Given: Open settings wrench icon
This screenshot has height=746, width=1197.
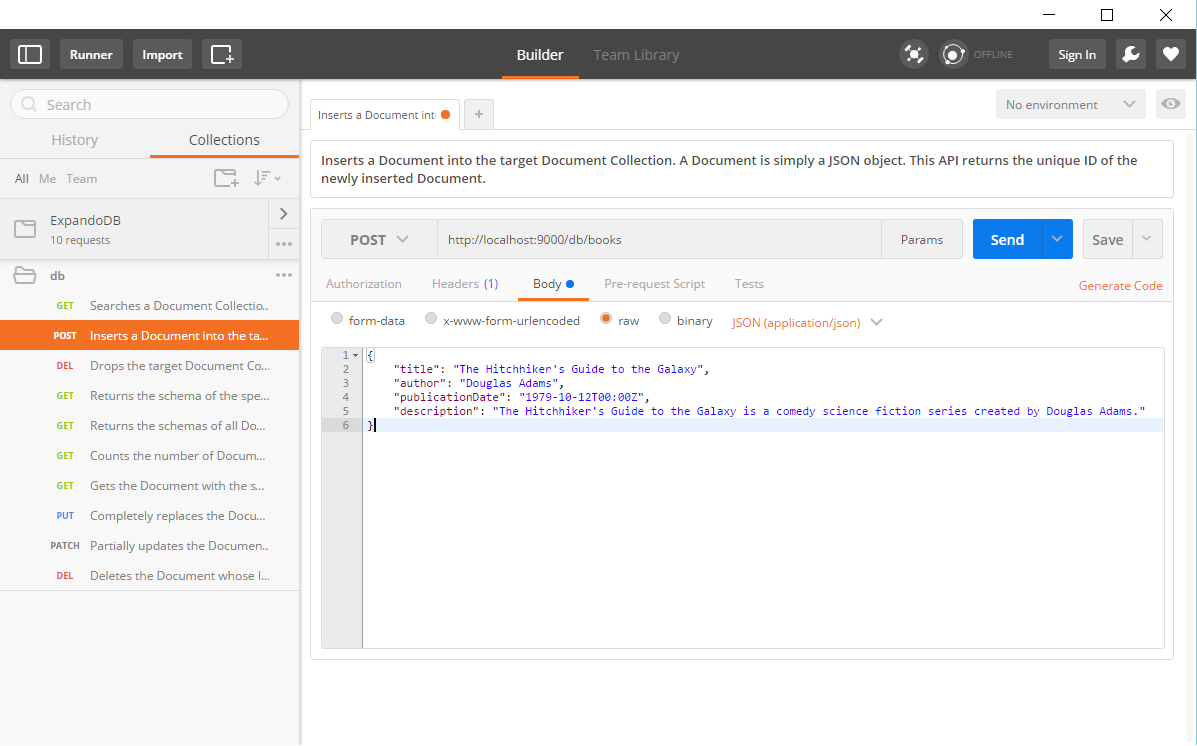Looking at the screenshot, I should tap(1131, 54).
